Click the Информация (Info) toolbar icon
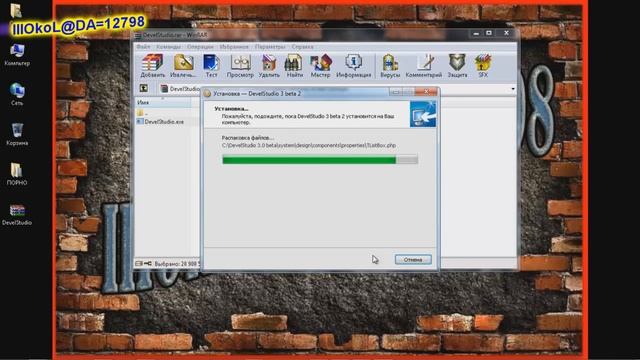The width and height of the screenshot is (640, 360). coord(353,66)
